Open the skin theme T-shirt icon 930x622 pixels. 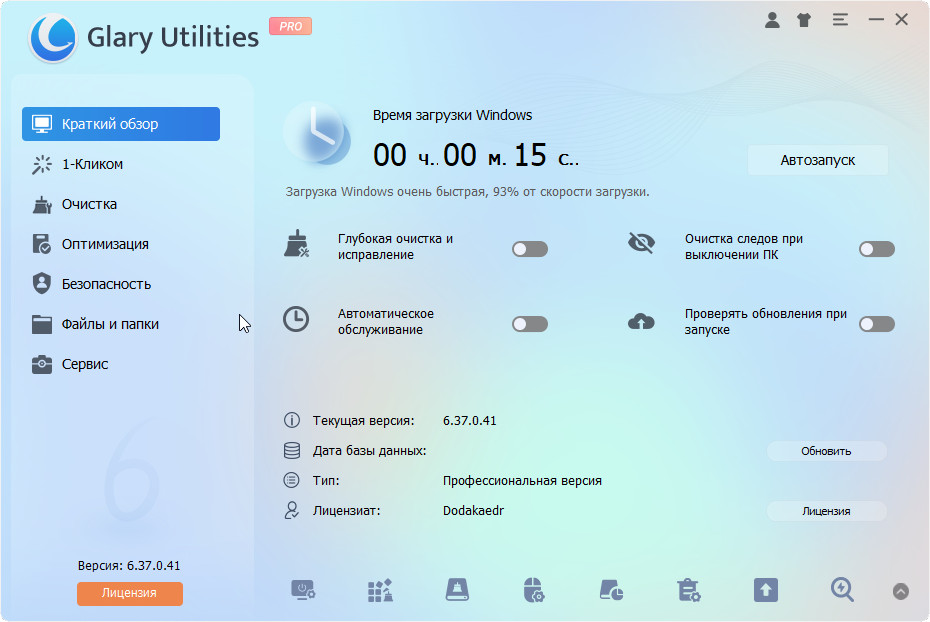(804, 19)
